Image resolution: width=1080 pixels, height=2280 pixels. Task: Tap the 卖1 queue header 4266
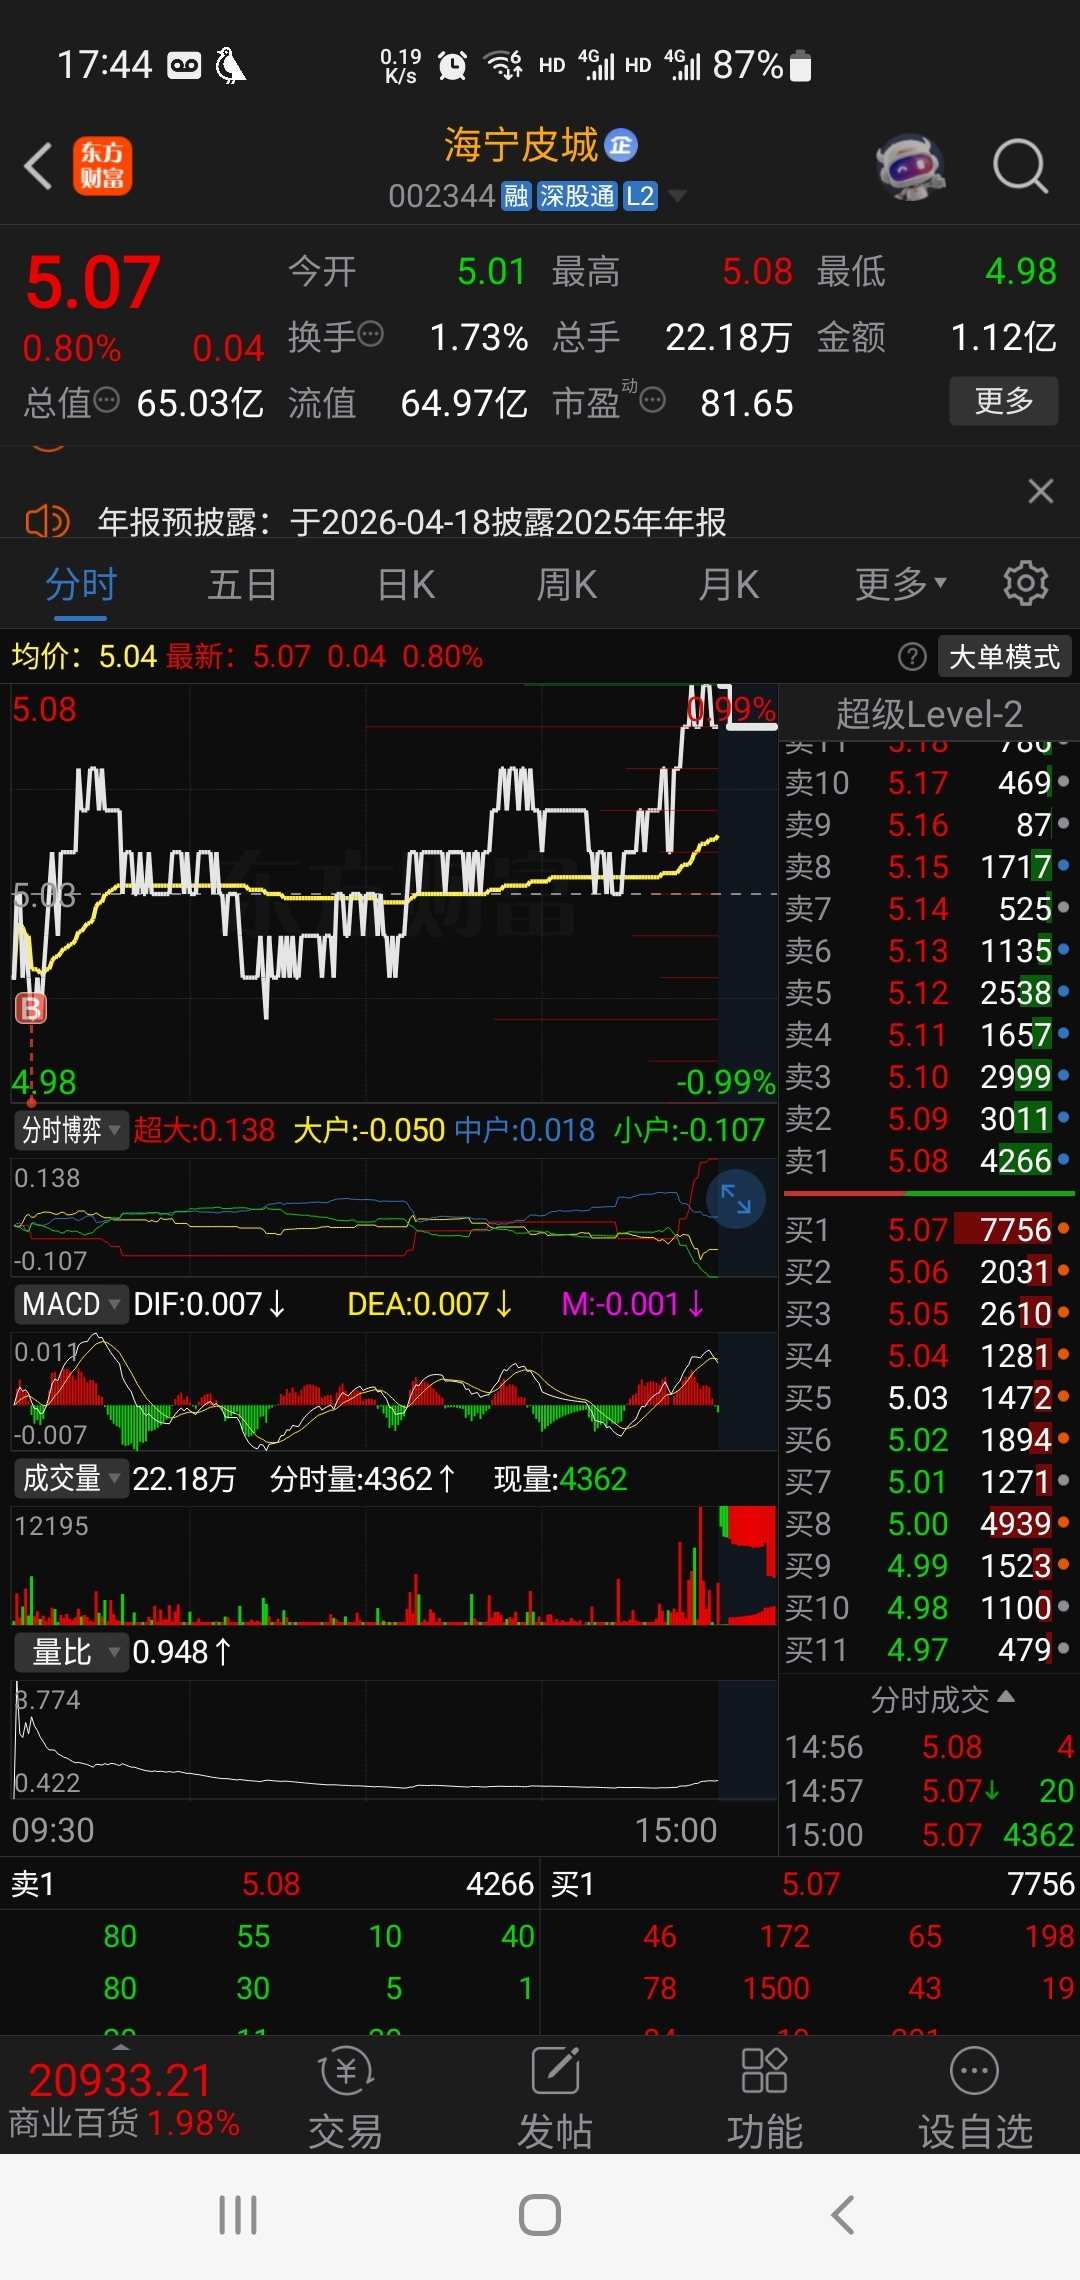pos(270,1884)
